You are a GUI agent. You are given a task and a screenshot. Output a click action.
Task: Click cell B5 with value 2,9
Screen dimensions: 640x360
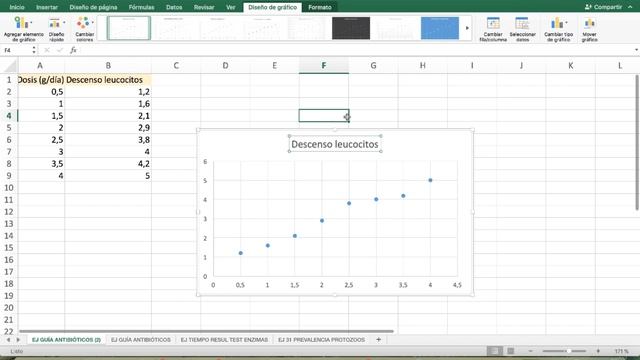[108, 128]
